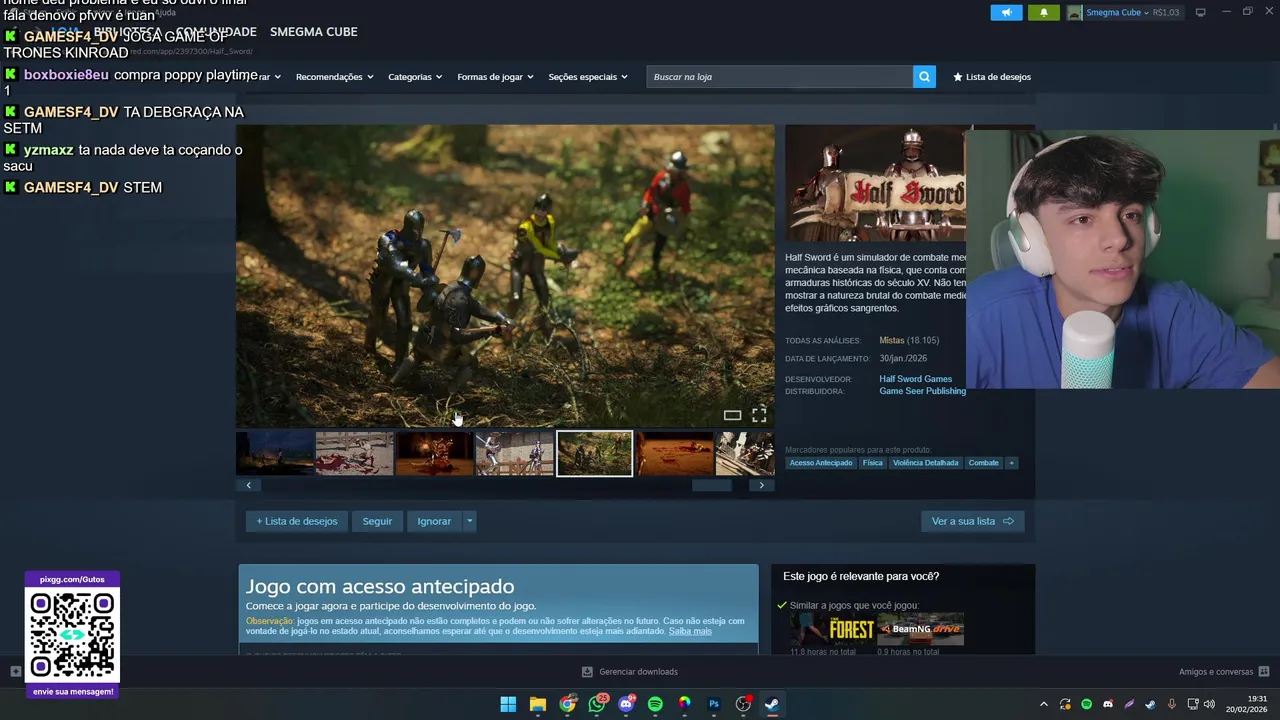Click the Combate tag

pos(984,463)
